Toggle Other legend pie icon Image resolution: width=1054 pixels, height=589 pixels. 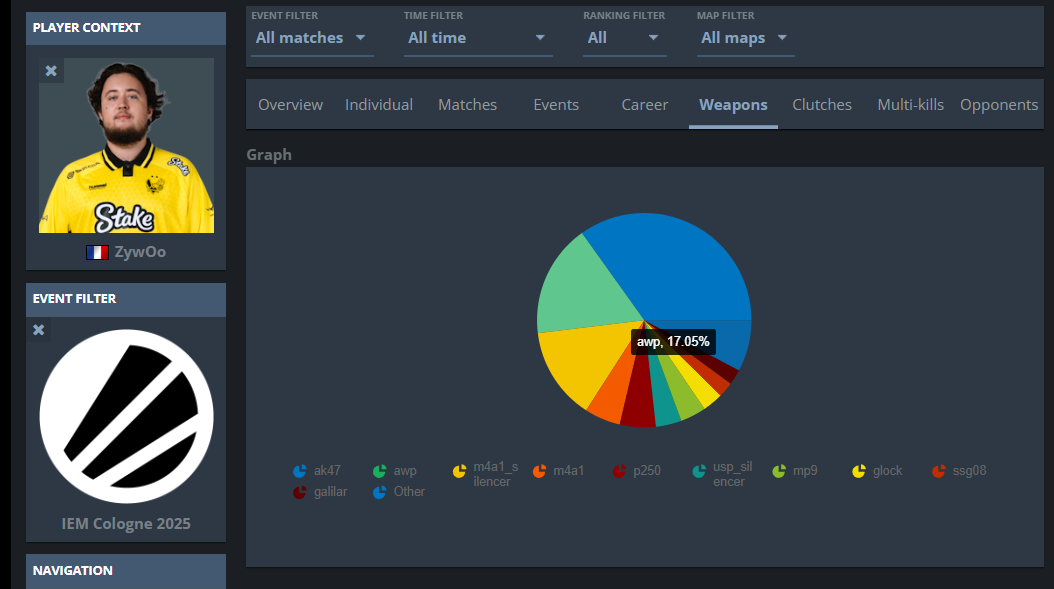[380, 492]
